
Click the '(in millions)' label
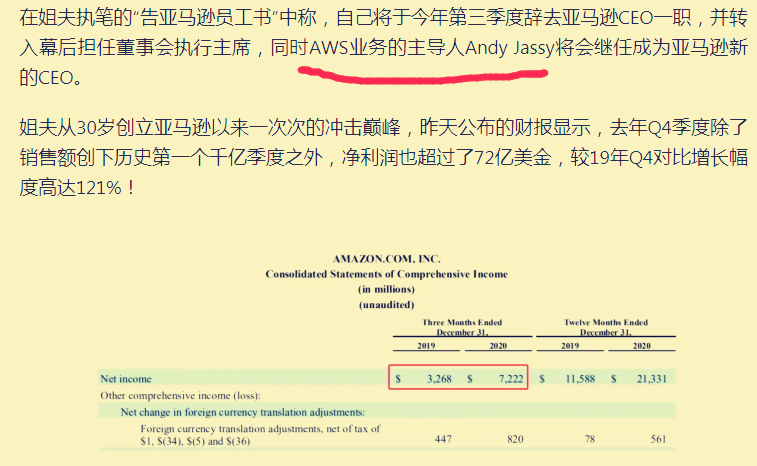click(x=387, y=289)
